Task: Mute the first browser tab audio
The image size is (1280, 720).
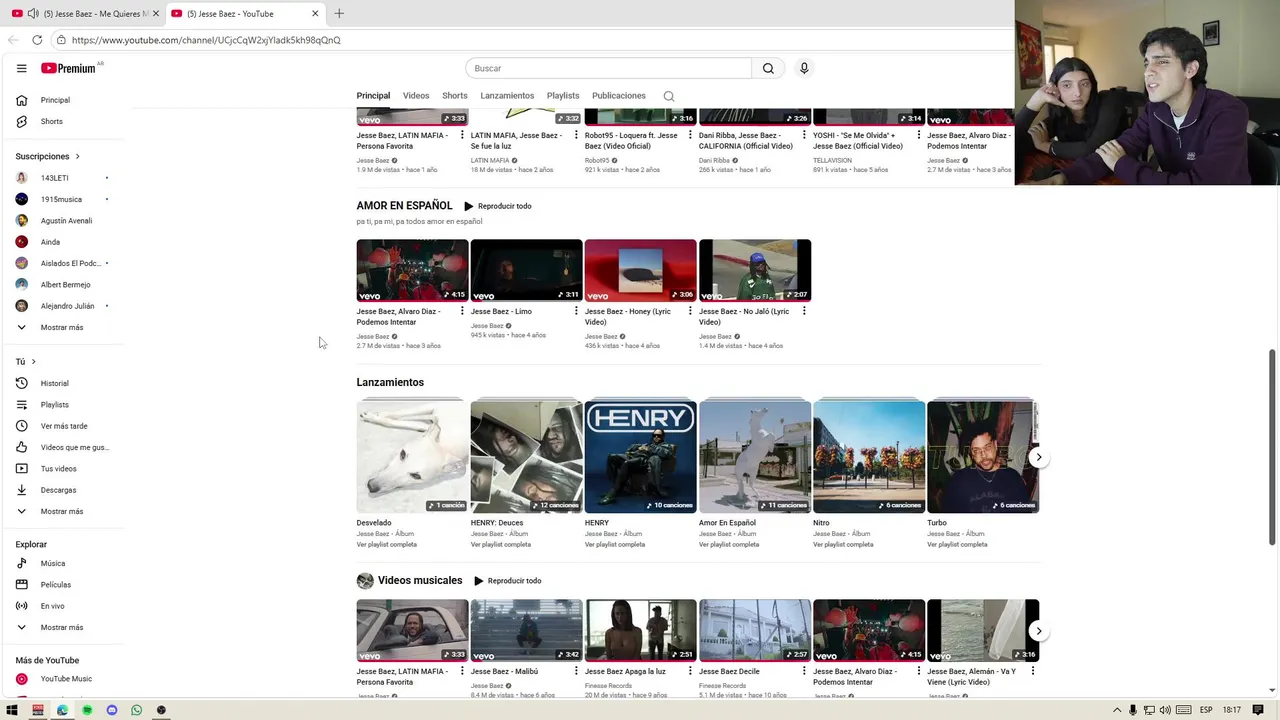Action: coord(33,13)
